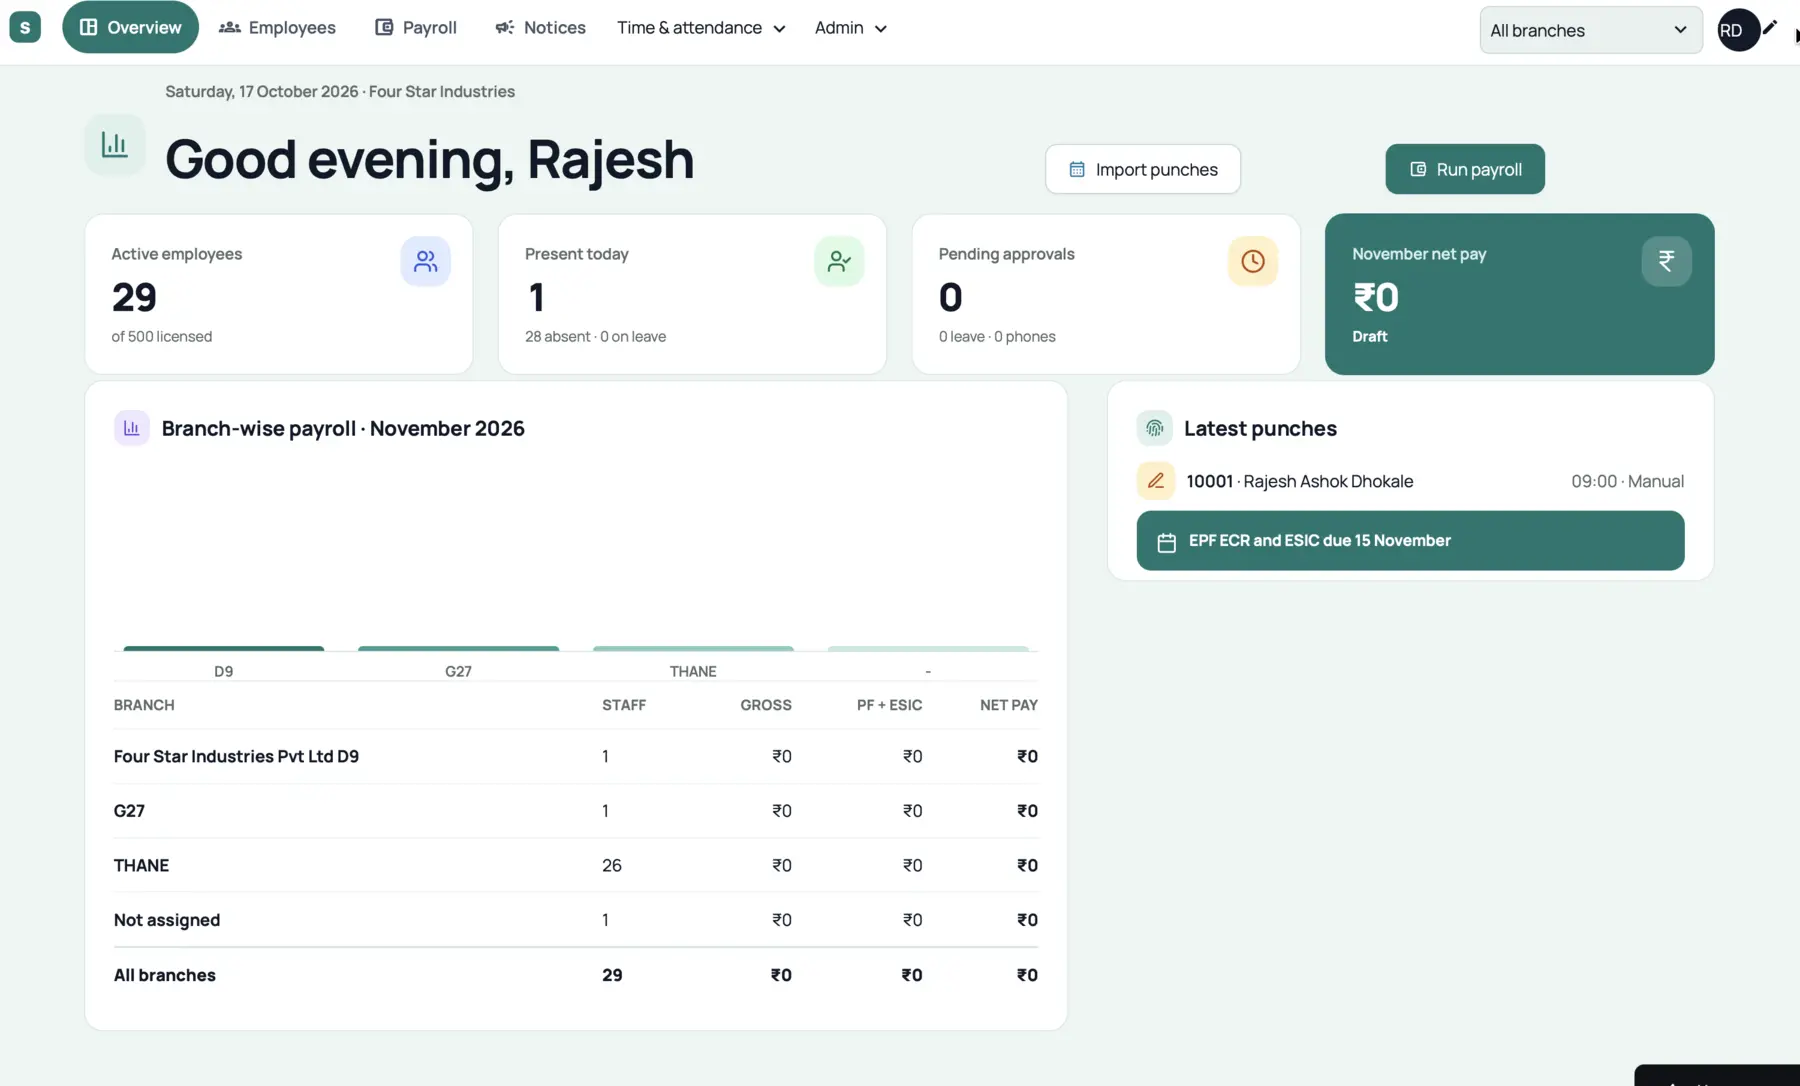Click the 26 staff count for THANE
Screen dimensions: 1800x1086
pyautogui.click(x=612, y=866)
